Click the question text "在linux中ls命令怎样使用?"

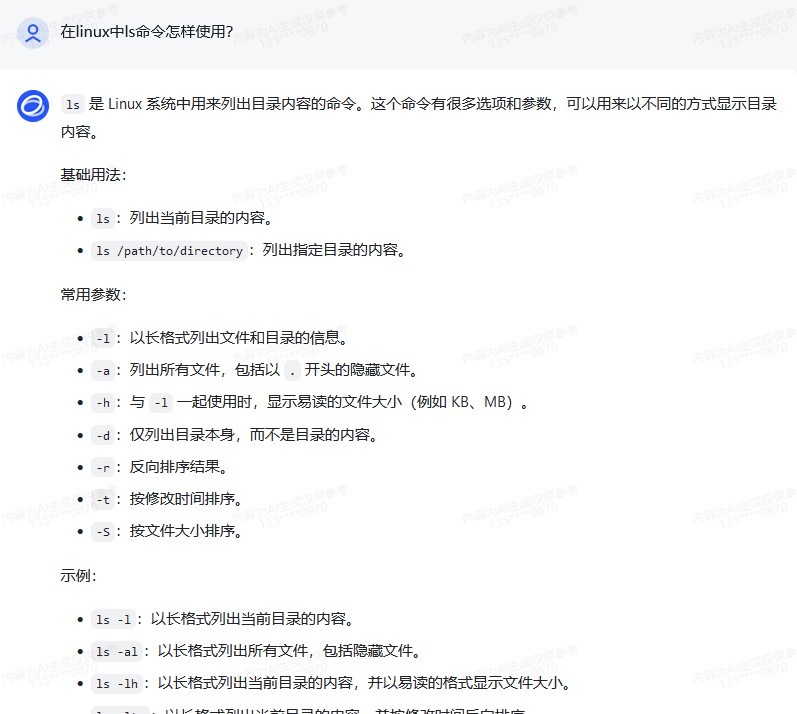tap(146, 32)
